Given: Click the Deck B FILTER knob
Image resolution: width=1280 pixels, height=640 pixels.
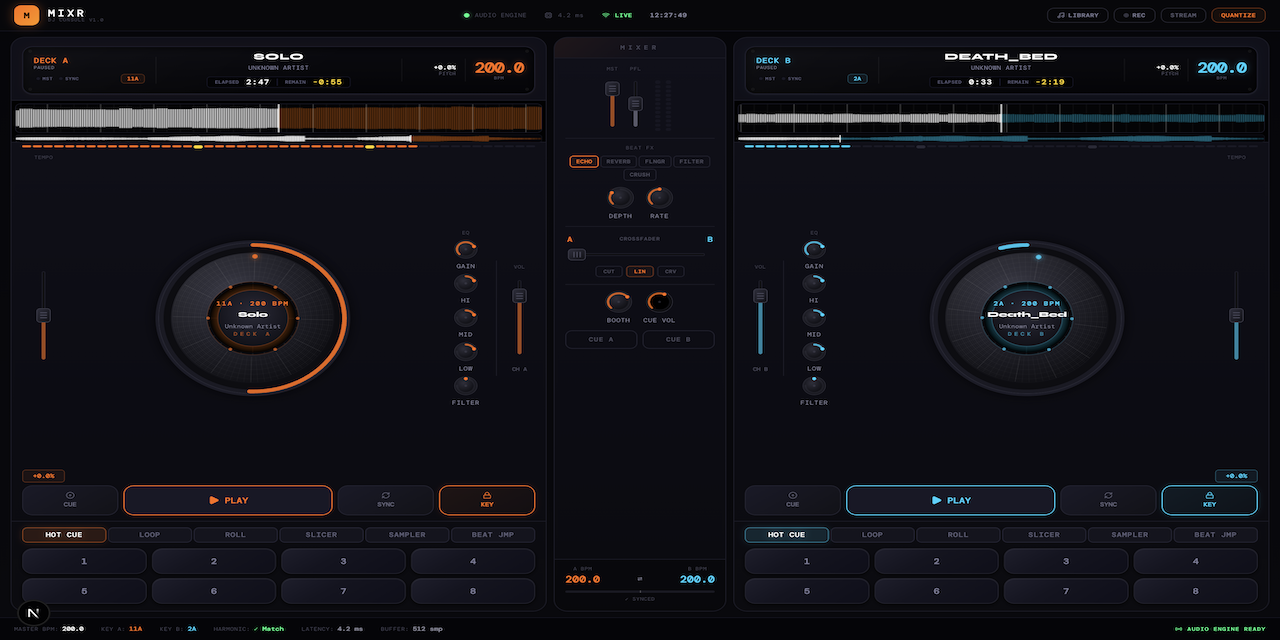Looking at the screenshot, I should 814,385.
